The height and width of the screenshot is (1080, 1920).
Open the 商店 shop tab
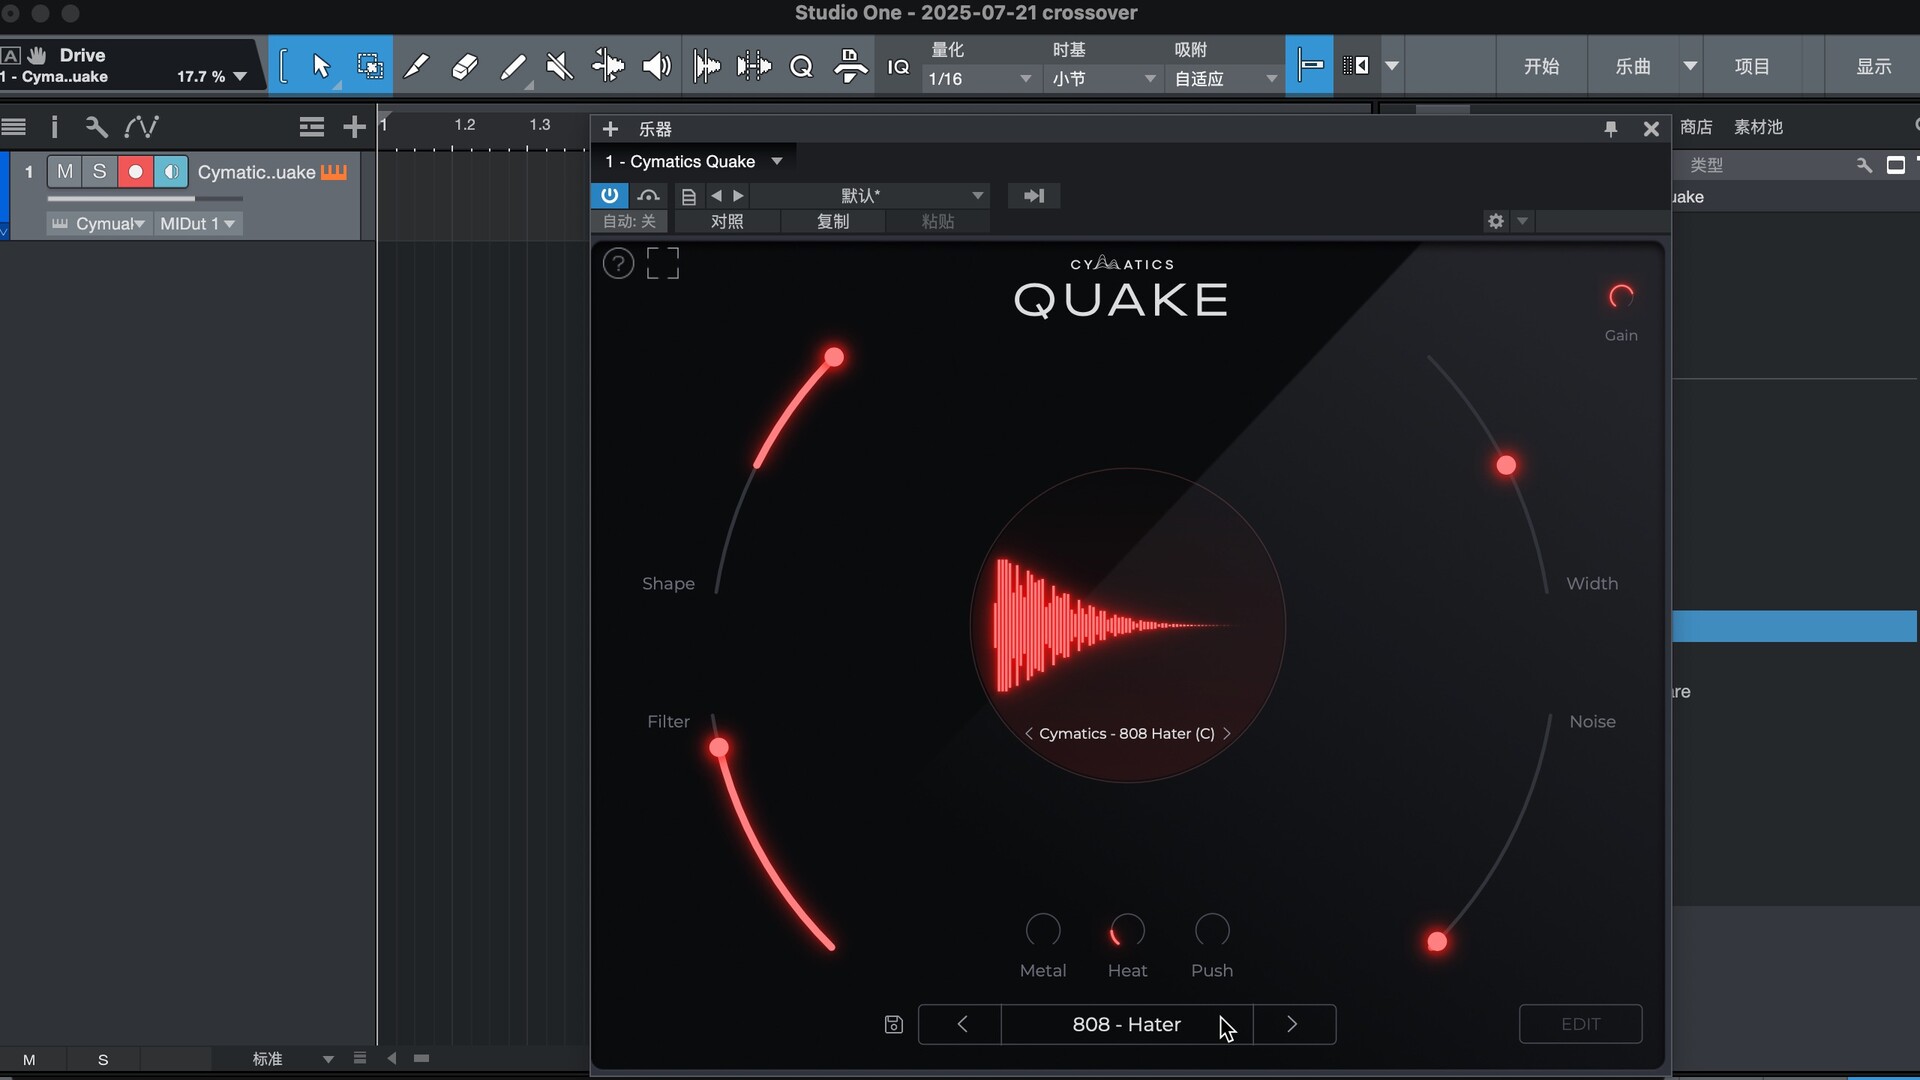[x=1696, y=127]
